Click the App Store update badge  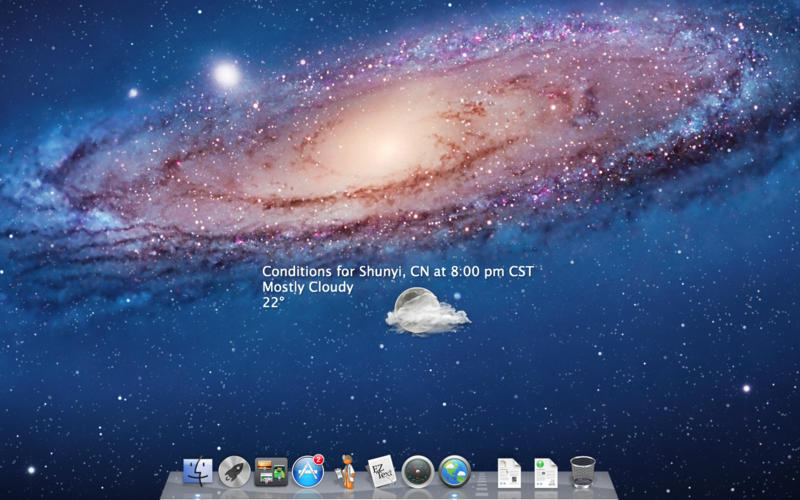click(319, 459)
